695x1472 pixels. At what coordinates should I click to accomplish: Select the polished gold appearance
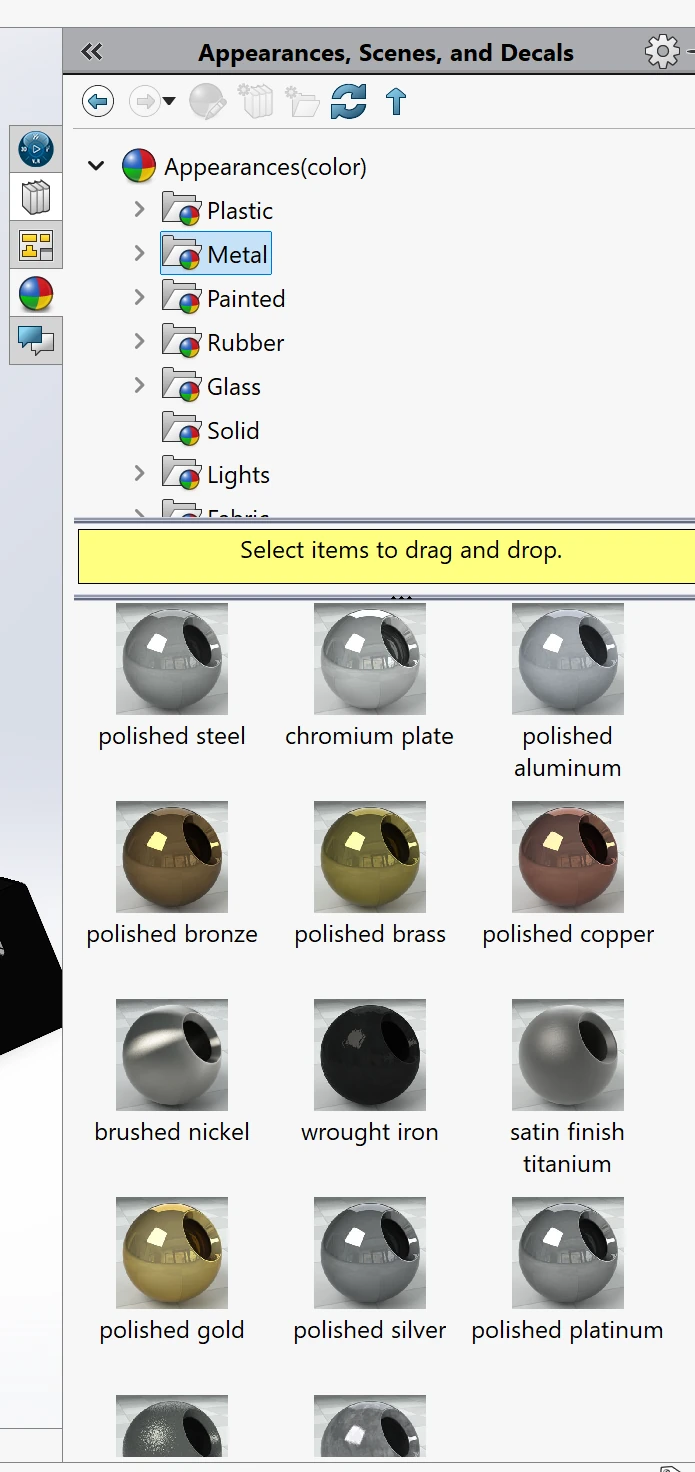172,1252
